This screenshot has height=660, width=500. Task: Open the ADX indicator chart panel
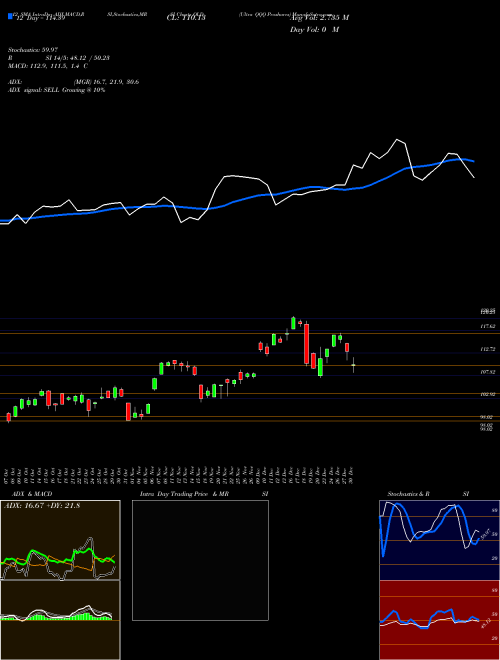click(x=60, y=540)
